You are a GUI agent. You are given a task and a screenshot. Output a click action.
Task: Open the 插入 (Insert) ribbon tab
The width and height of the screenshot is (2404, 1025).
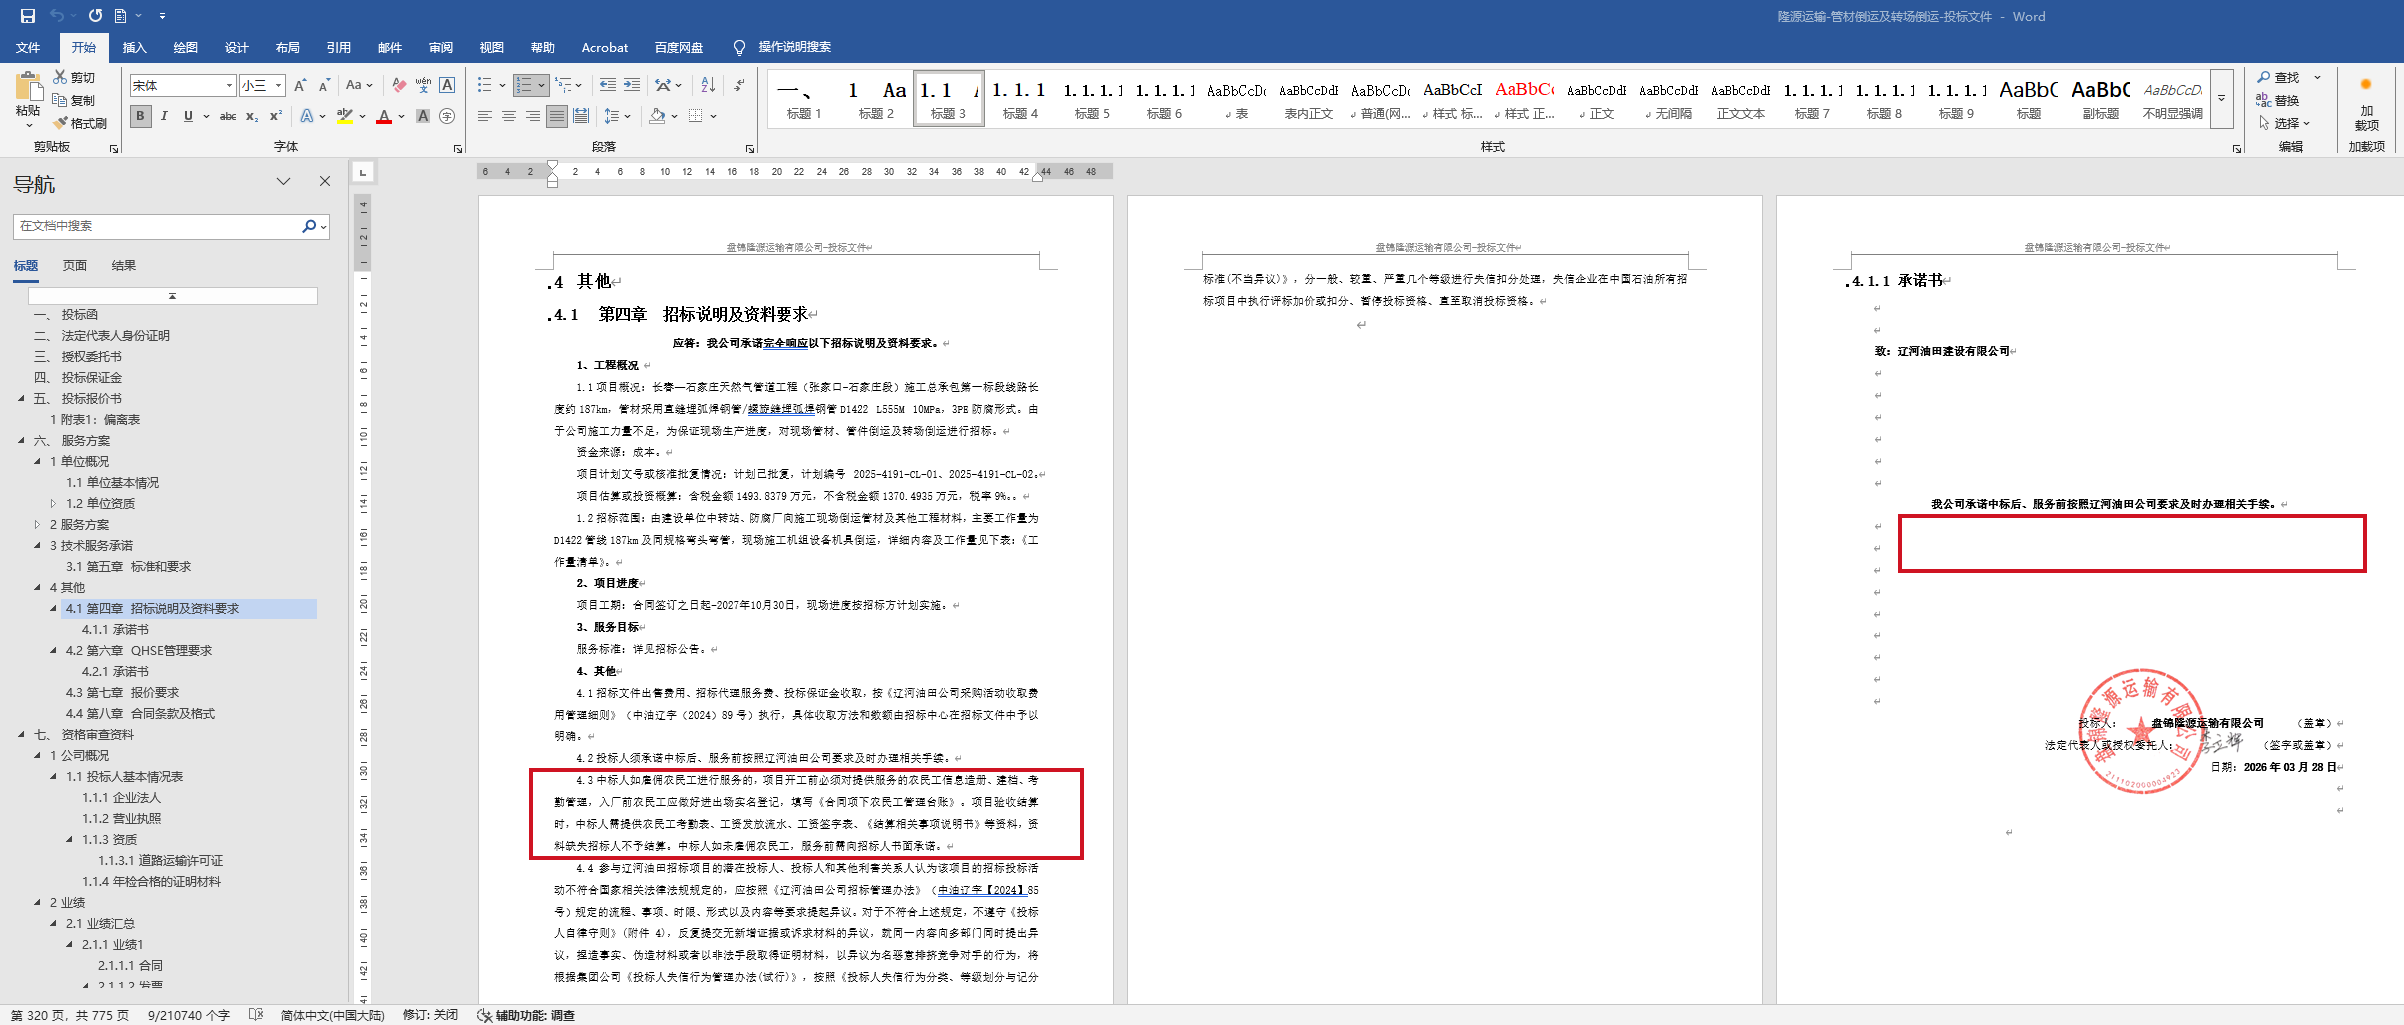tap(134, 47)
